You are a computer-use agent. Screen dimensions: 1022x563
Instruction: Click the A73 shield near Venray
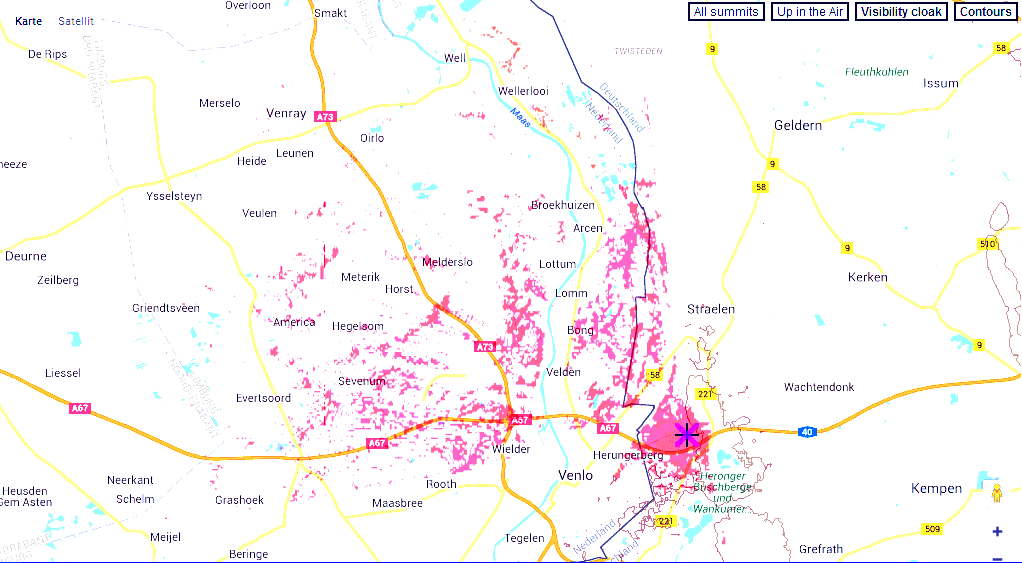pyautogui.click(x=325, y=117)
